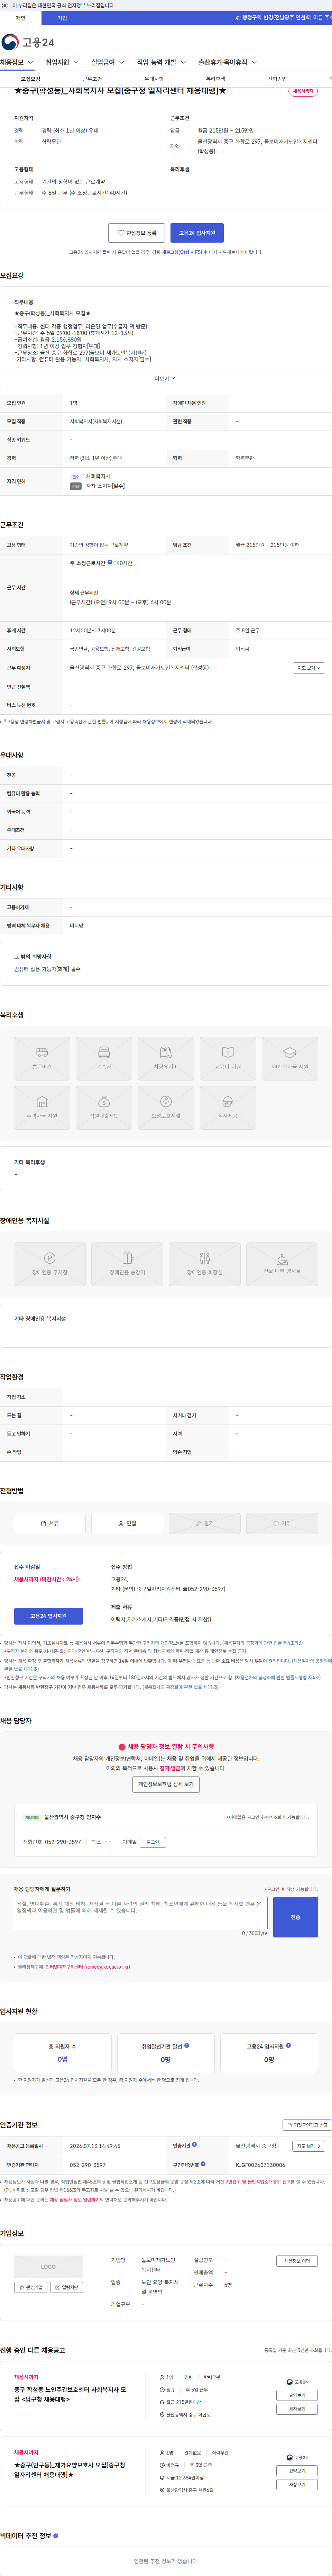Select the 필기 screening method box
Viewport: 332px width, 2576px height.
pos(205,1523)
